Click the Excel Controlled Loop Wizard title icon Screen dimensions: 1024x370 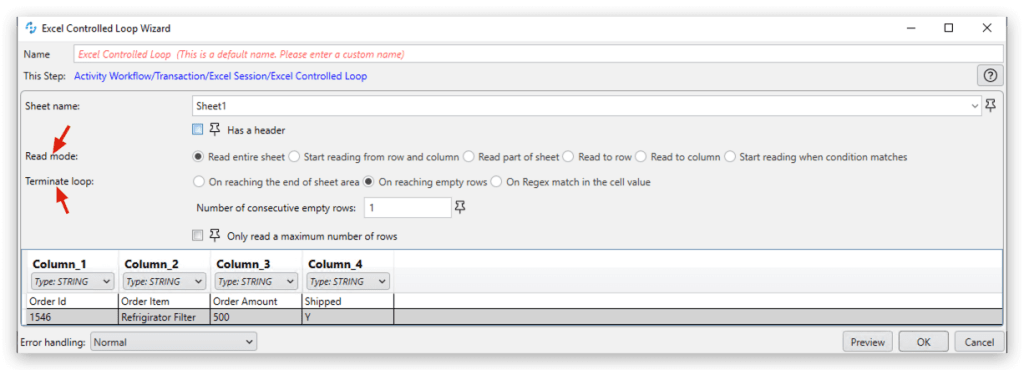tap(31, 28)
